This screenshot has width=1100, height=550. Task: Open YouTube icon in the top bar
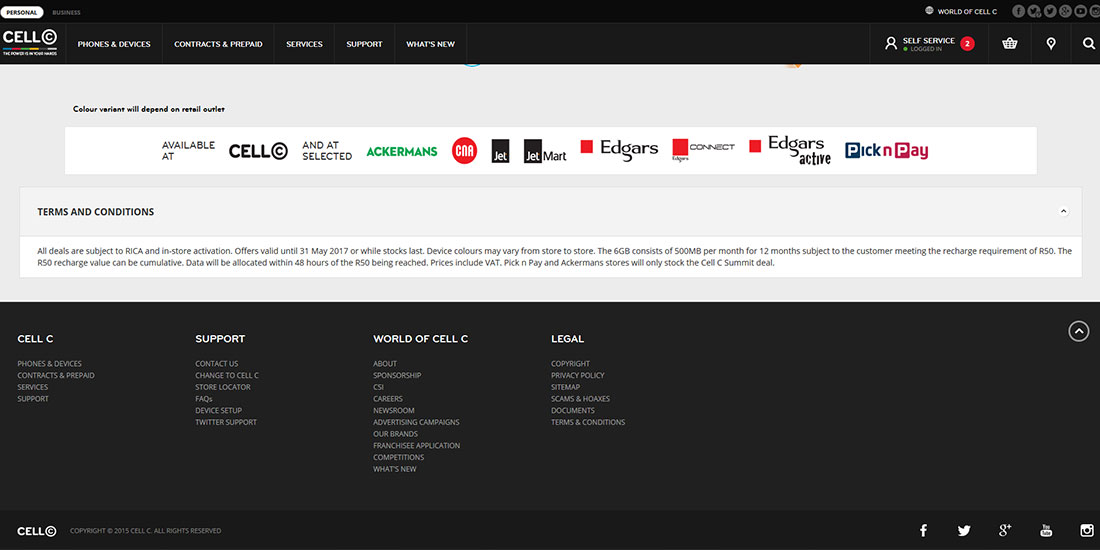(1081, 11)
